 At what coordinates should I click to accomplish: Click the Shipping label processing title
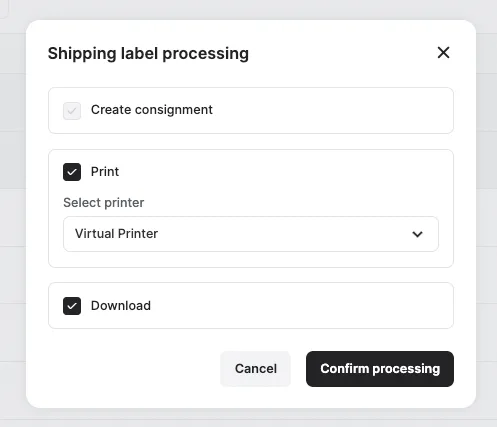(x=148, y=53)
